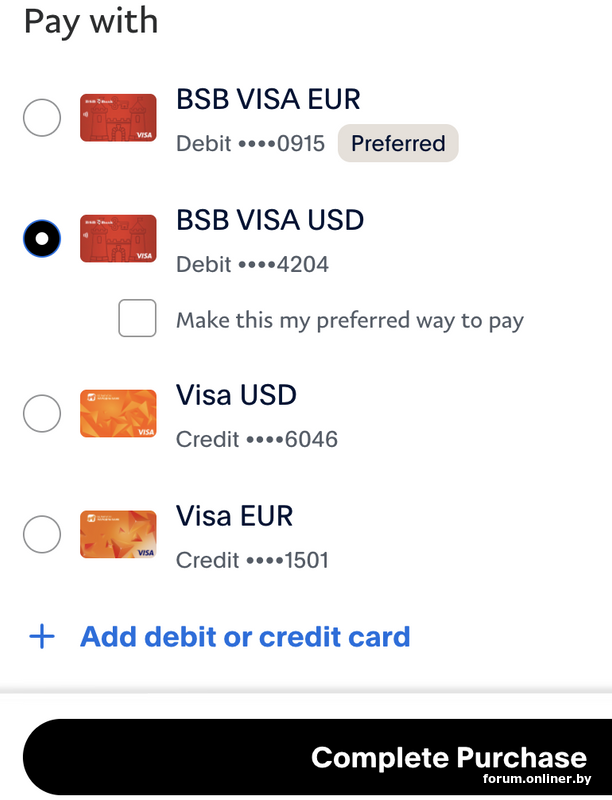Click the plus icon to add card
Screen dimensions: 612x800
(x=42, y=637)
